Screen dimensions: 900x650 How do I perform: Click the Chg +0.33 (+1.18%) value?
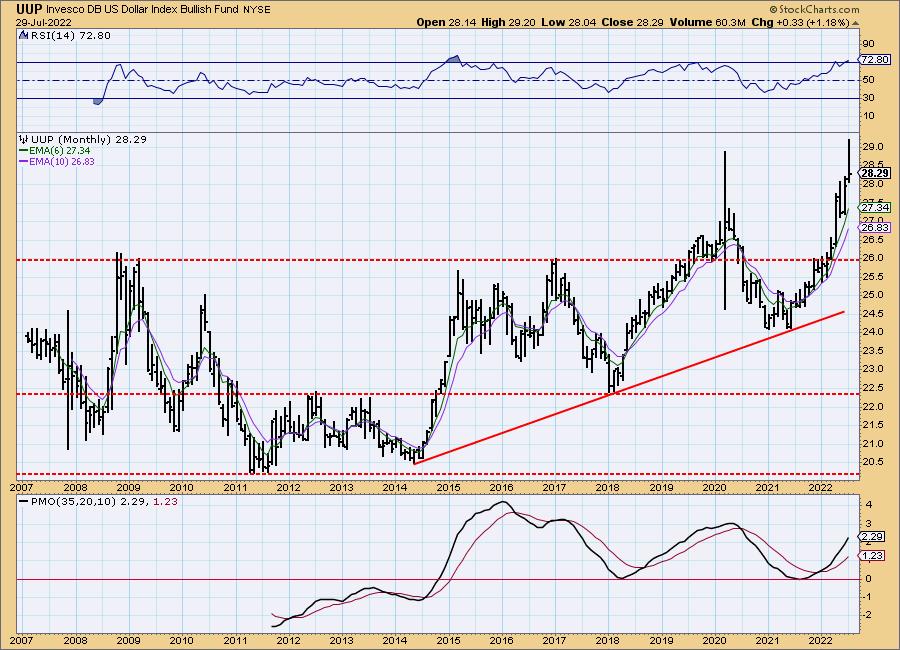800,22
